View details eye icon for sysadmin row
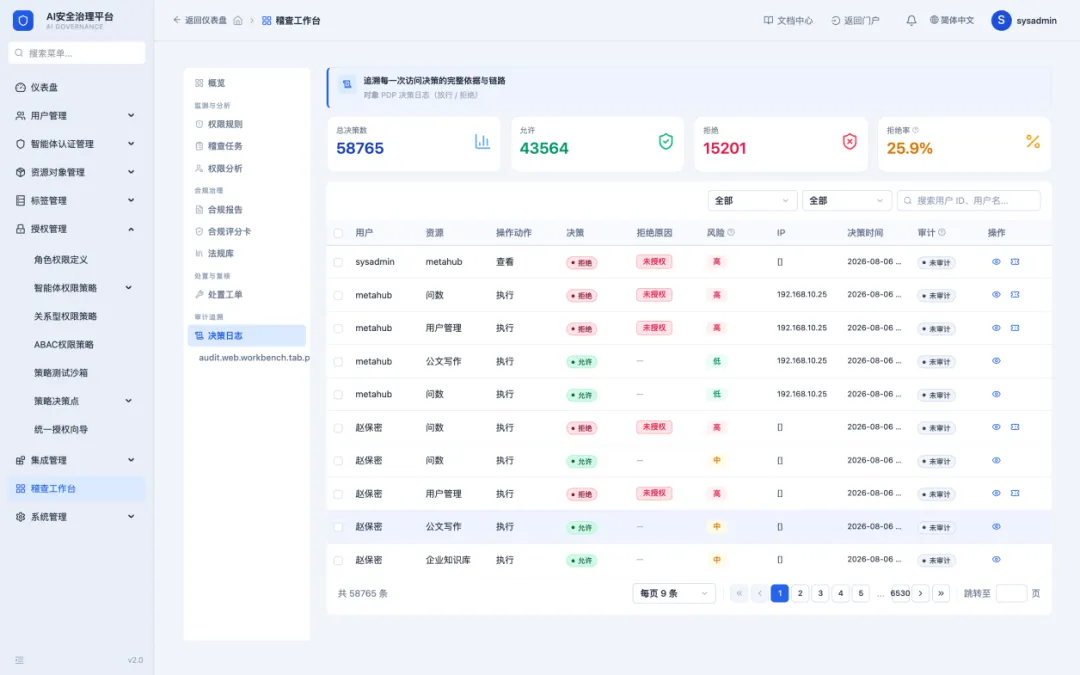This screenshot has width=1080, height=675. pos(996,262)
